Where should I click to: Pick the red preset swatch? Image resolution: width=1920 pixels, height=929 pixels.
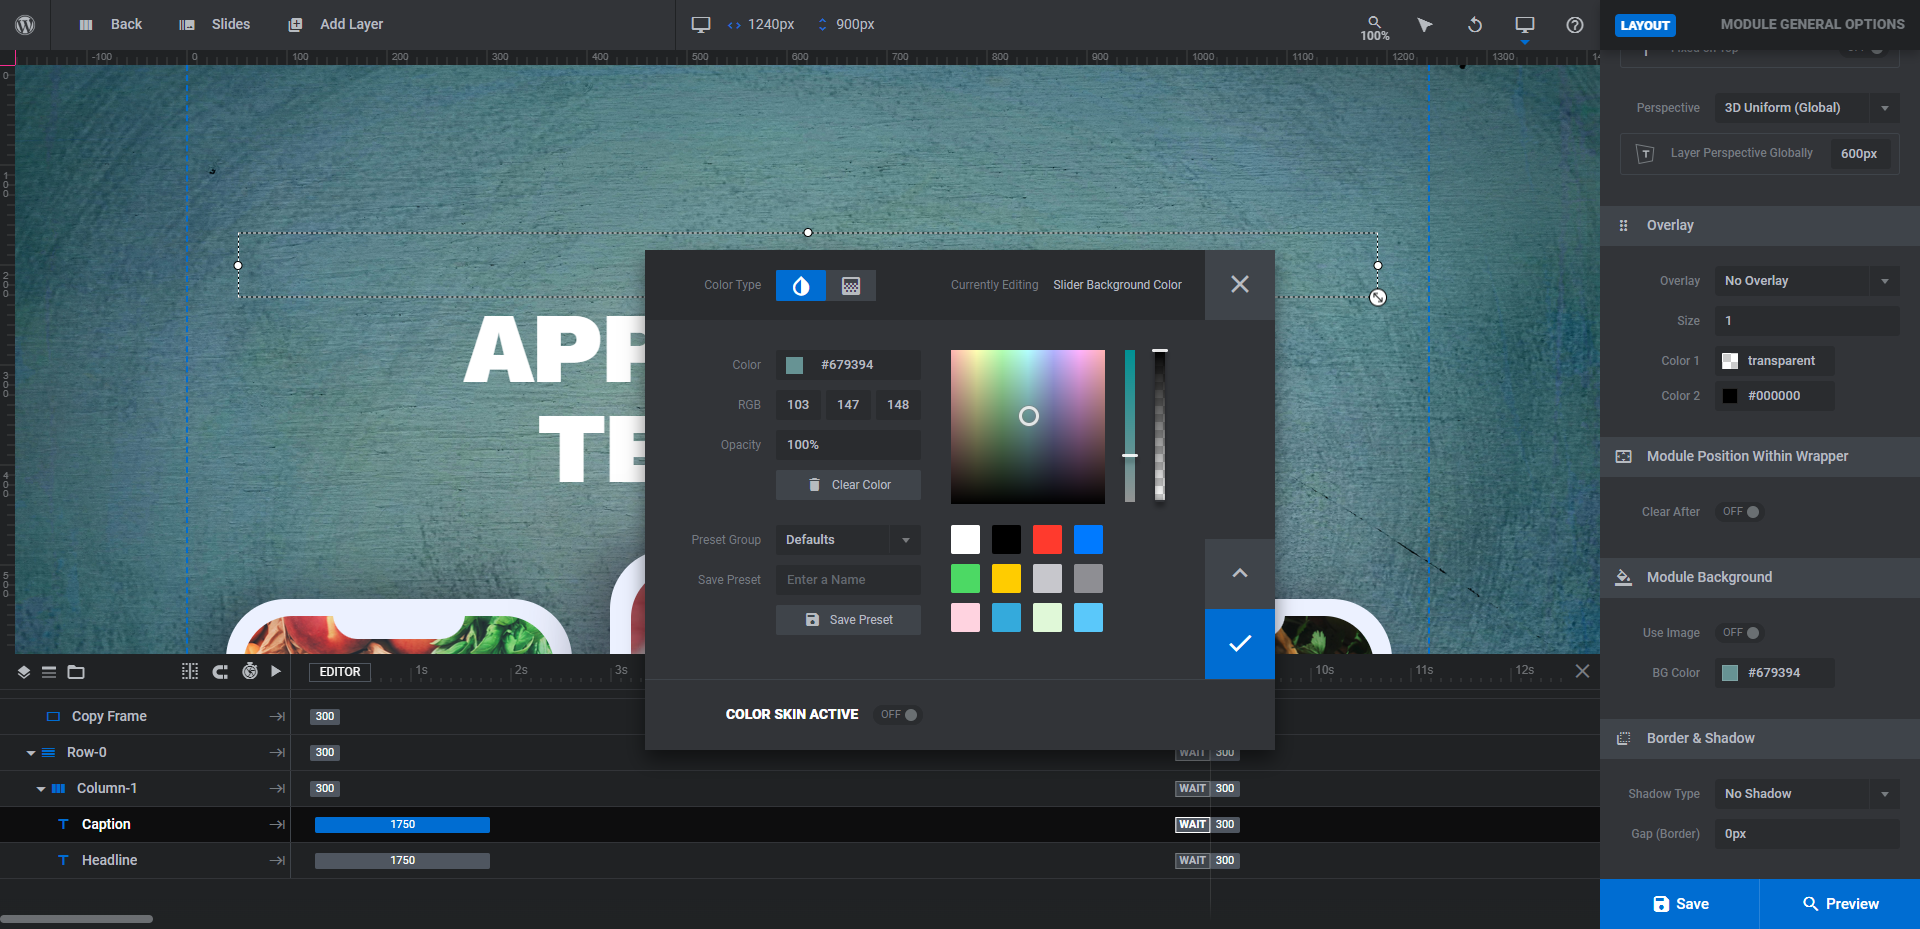[1047, 540]
